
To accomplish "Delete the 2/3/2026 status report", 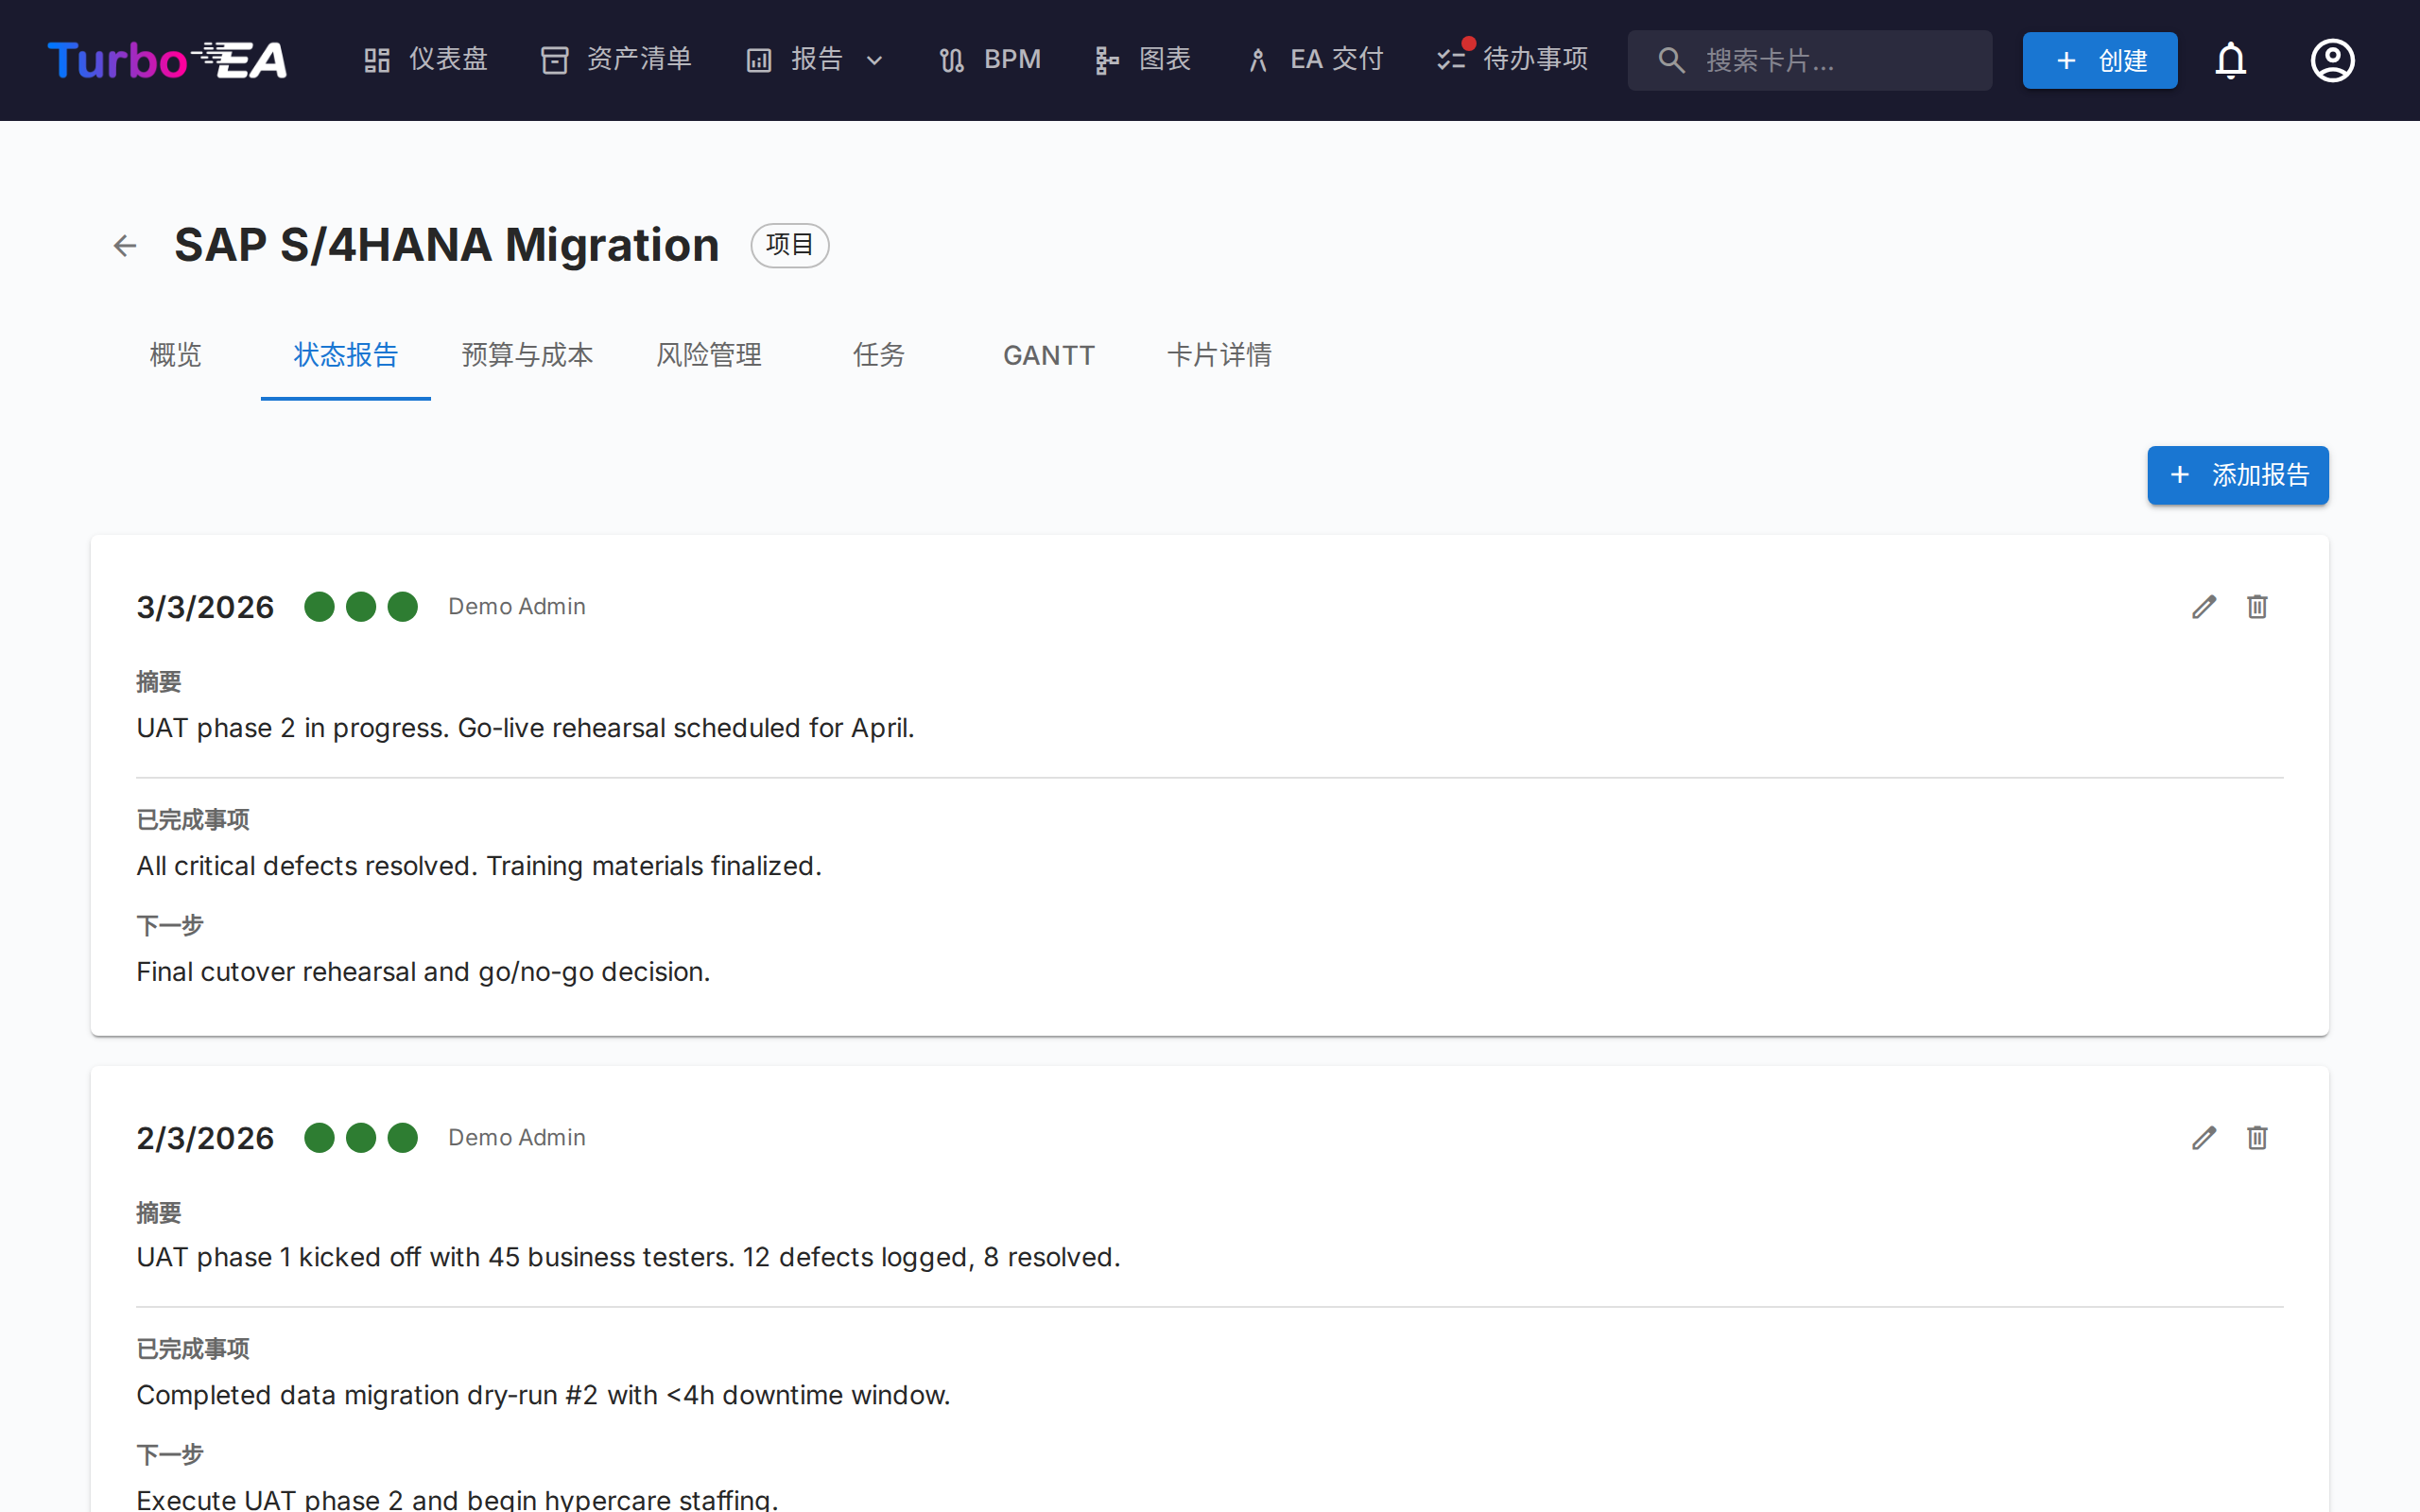I will [x=2257, y=1138].
